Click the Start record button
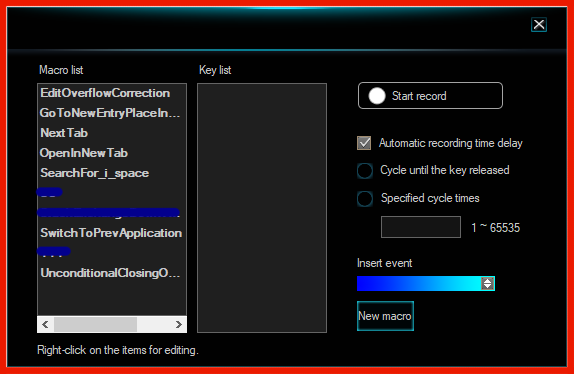This screenshot has width=574, height=374. point(430,96)
